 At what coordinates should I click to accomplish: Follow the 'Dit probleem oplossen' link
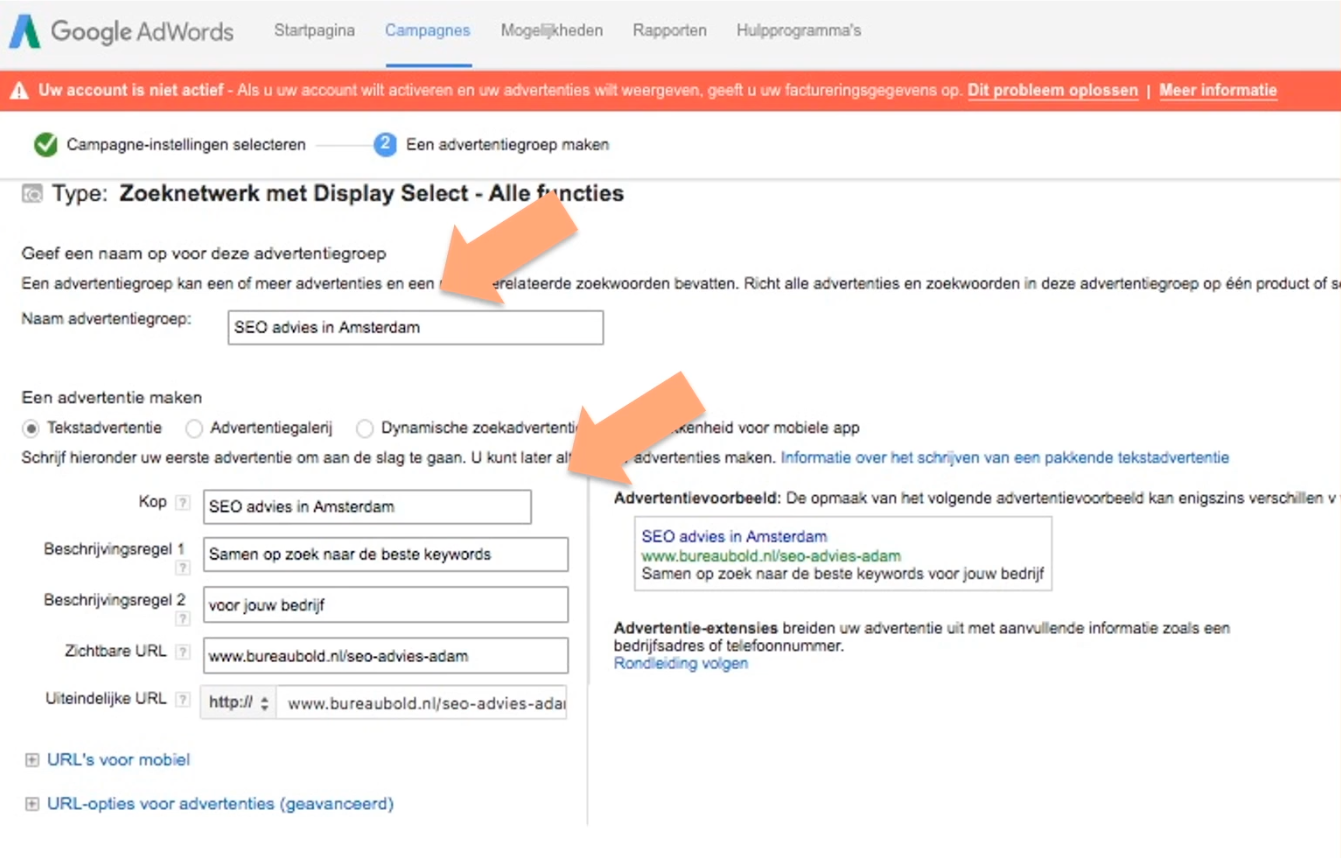point(1052,90)
